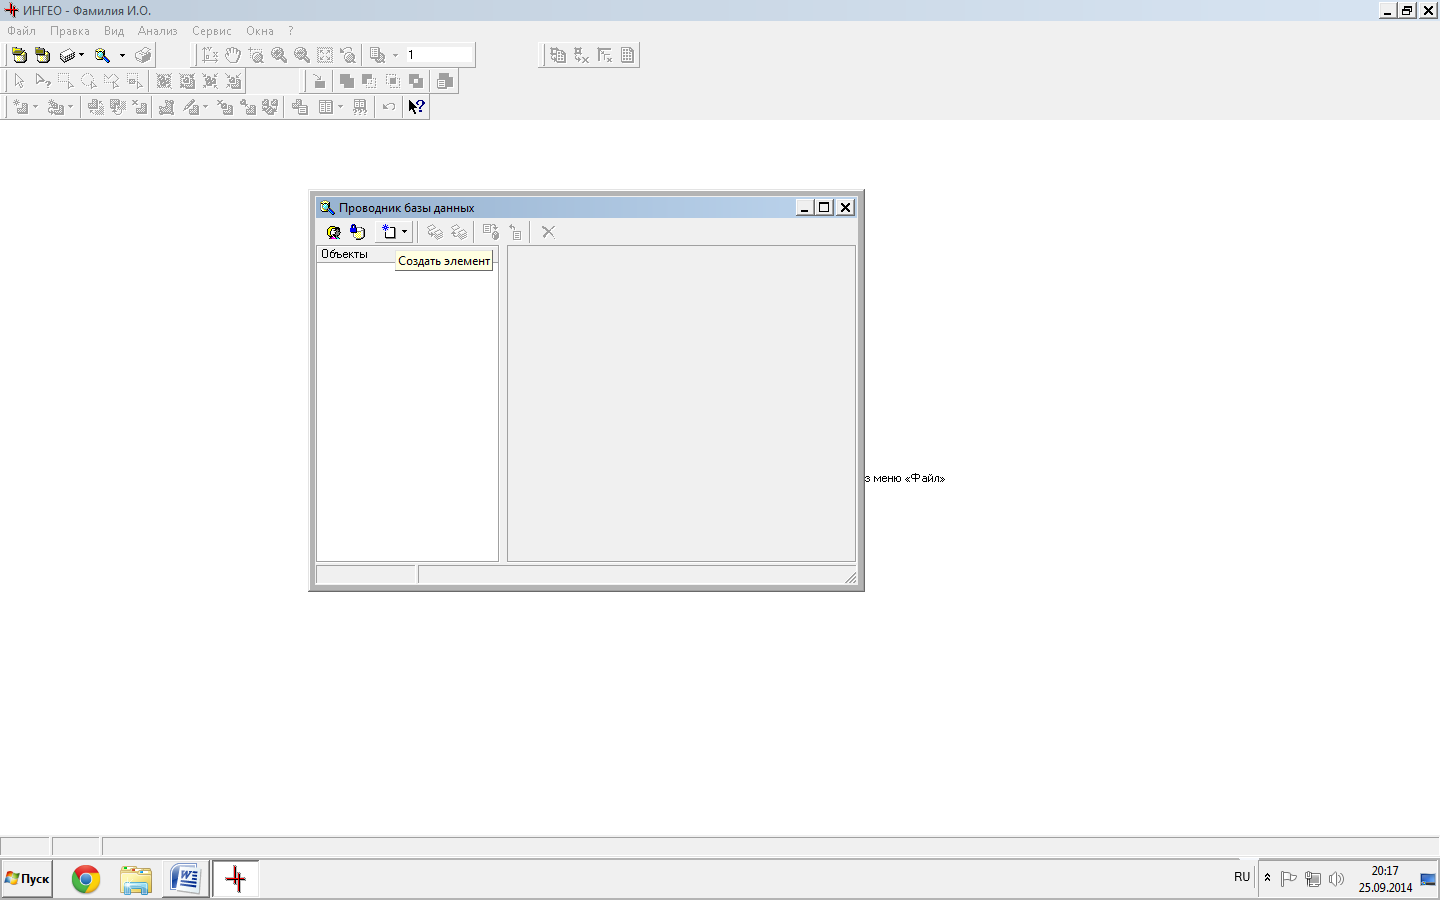Viewport: 1440px width, 900px height.
Task: Expand the arrow by the first third-row toolbar icon
Action: (35, 107)
